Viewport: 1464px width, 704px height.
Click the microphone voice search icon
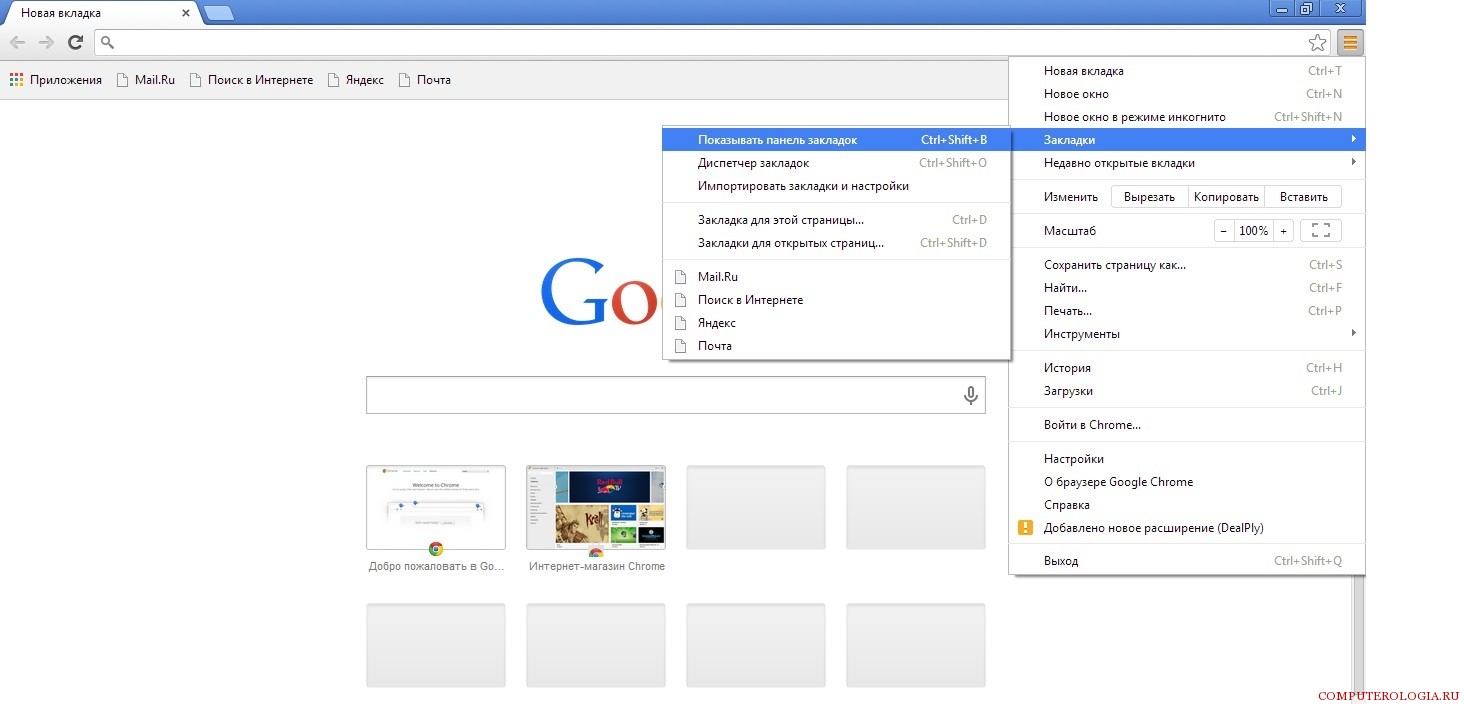[x=970, y=395]
